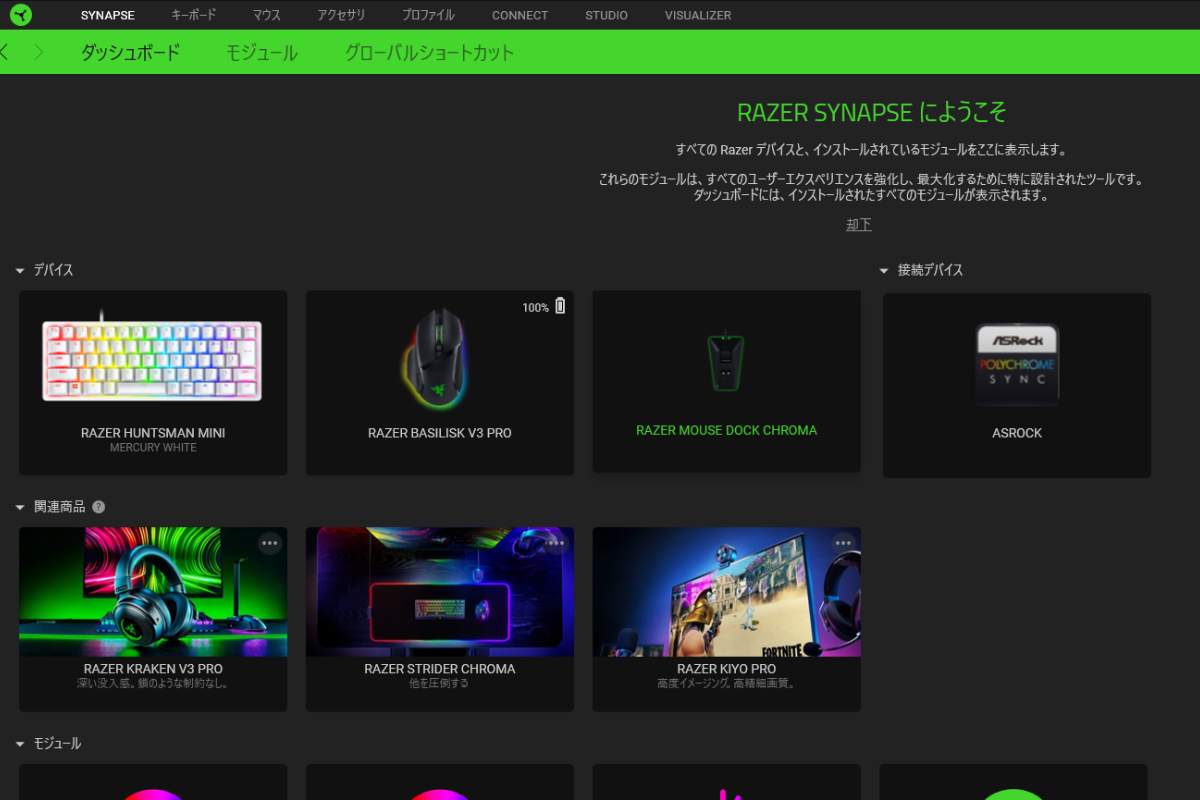The image size is (1200, 800).
Task: Collapse the デバイス section
Action: click(20, 271)
